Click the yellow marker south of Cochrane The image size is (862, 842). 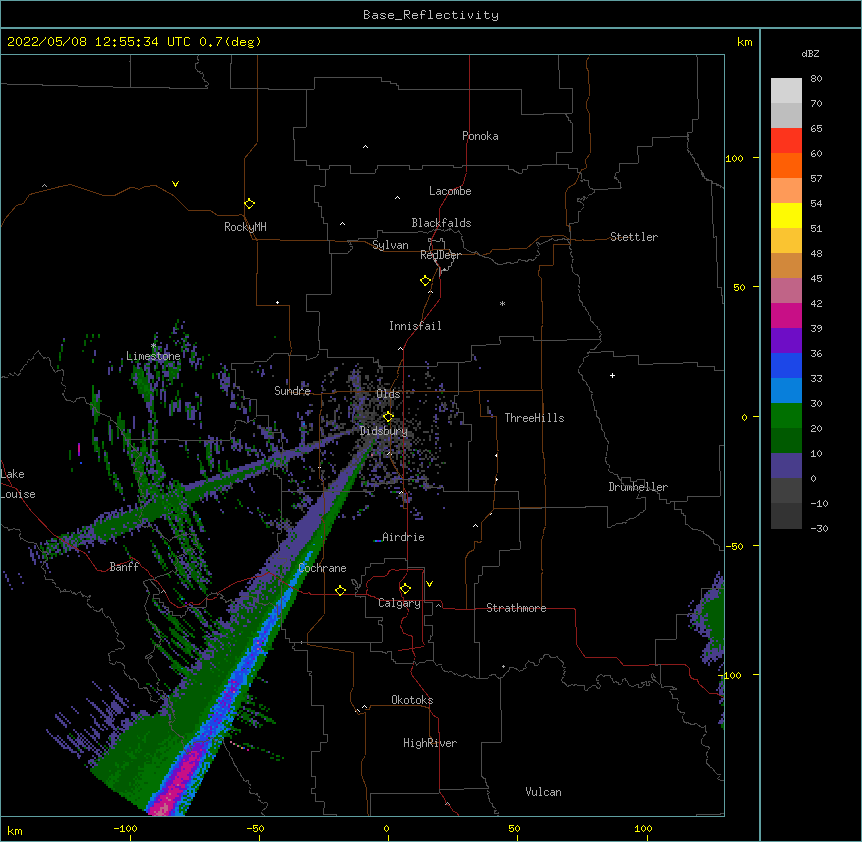[x=340, y=590]
